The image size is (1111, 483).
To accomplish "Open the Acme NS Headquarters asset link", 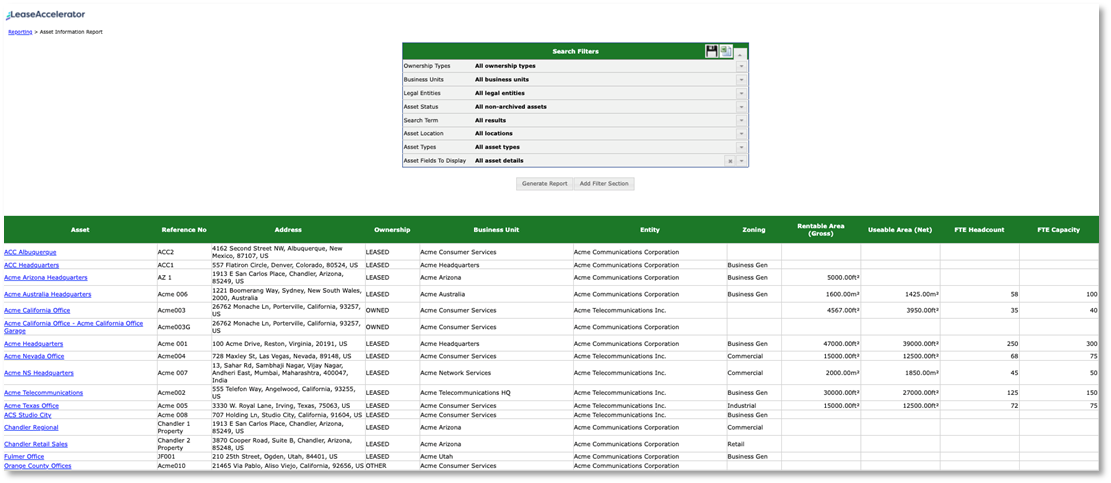I will [39, 373].
